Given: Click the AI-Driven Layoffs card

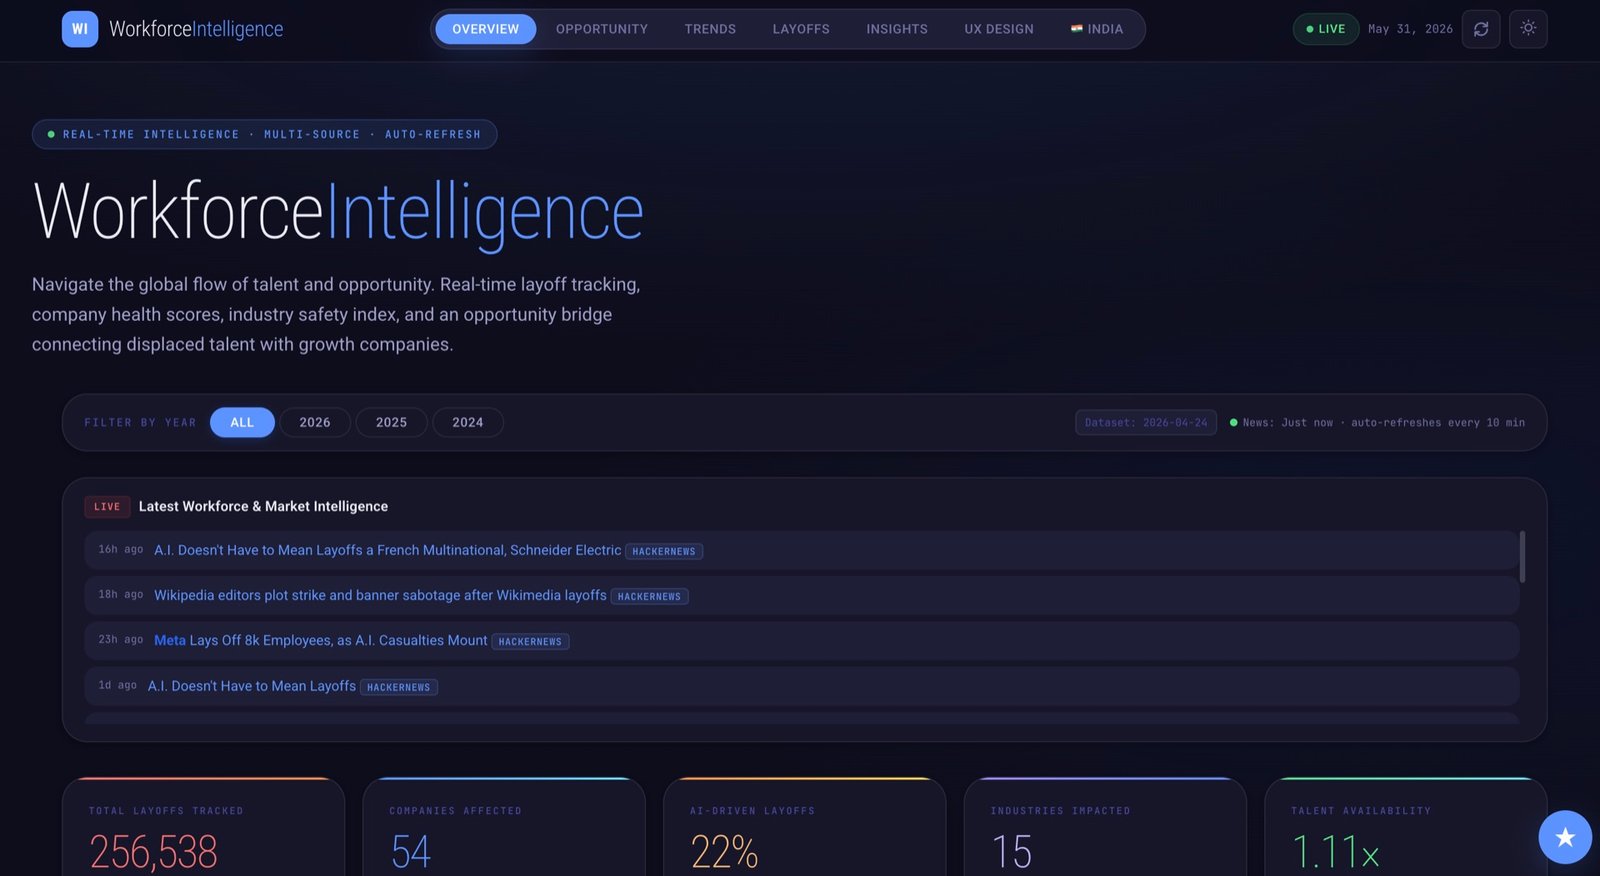Looking at the screenshot, I should (x=804, y=827).
